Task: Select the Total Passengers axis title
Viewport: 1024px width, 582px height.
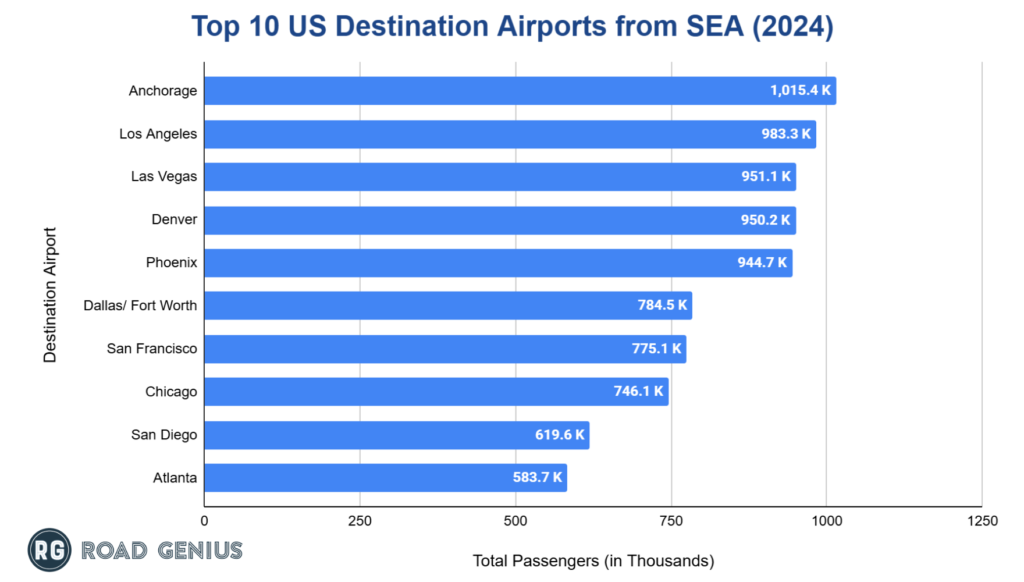Action: (593, 561)
